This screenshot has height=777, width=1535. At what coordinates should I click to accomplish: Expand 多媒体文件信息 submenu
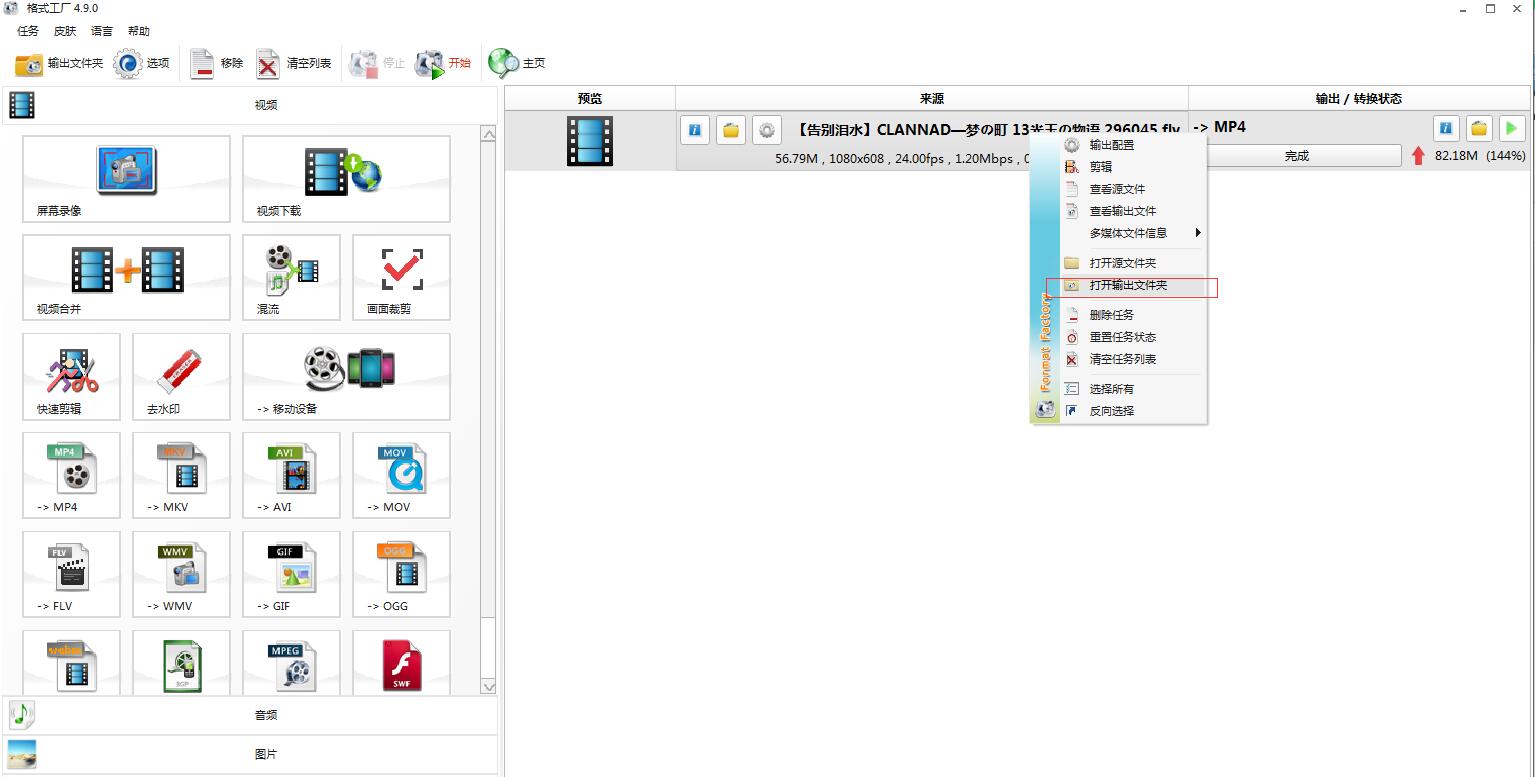pos(1133,233)
